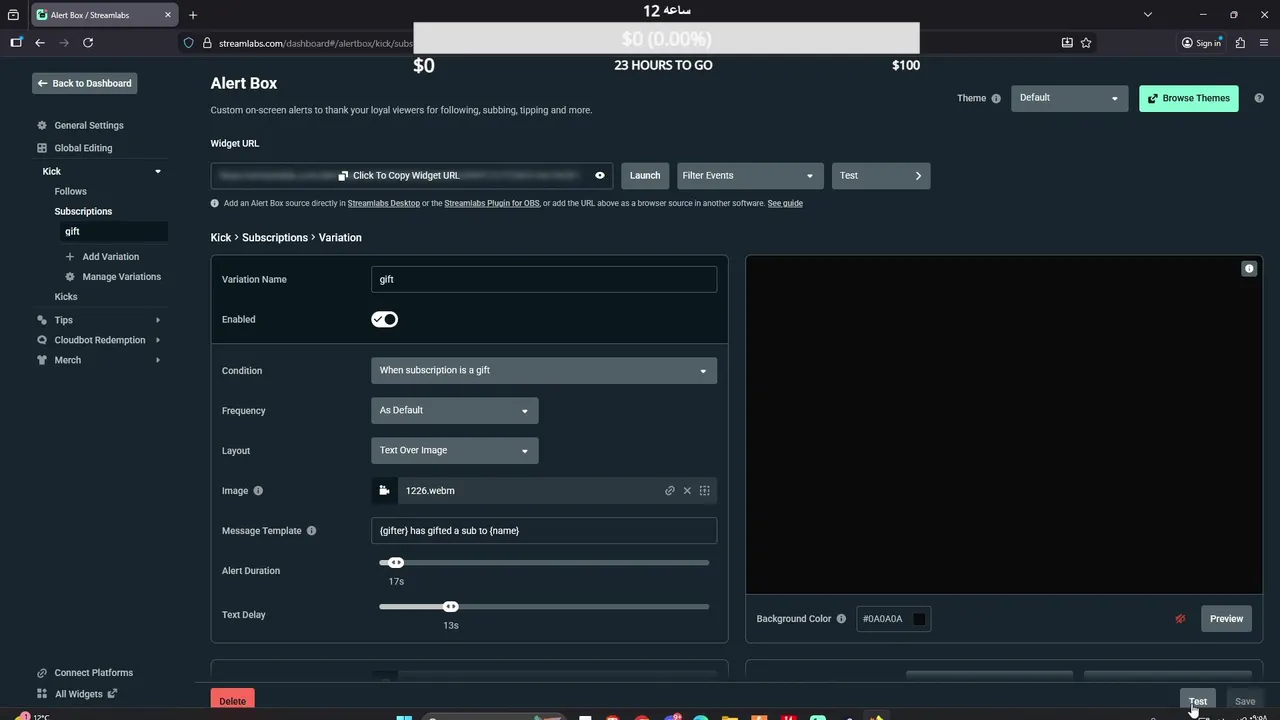
Task: Open the tab list dropdown arrow
Action: point(1148,15)
